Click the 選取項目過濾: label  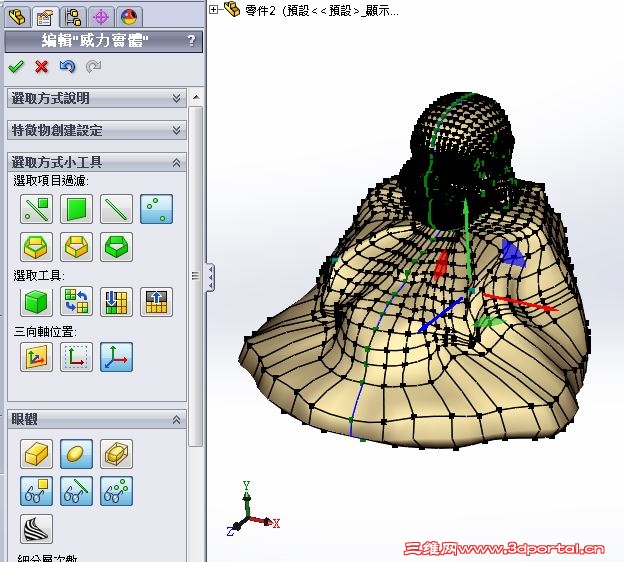click(51, 181)
